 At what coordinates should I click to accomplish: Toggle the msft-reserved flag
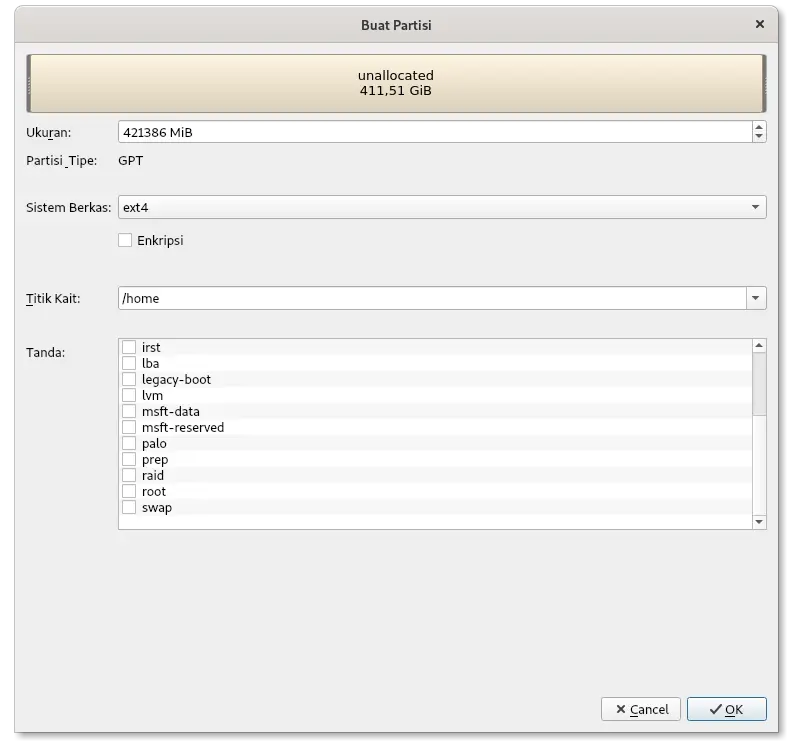coord(129,427)
